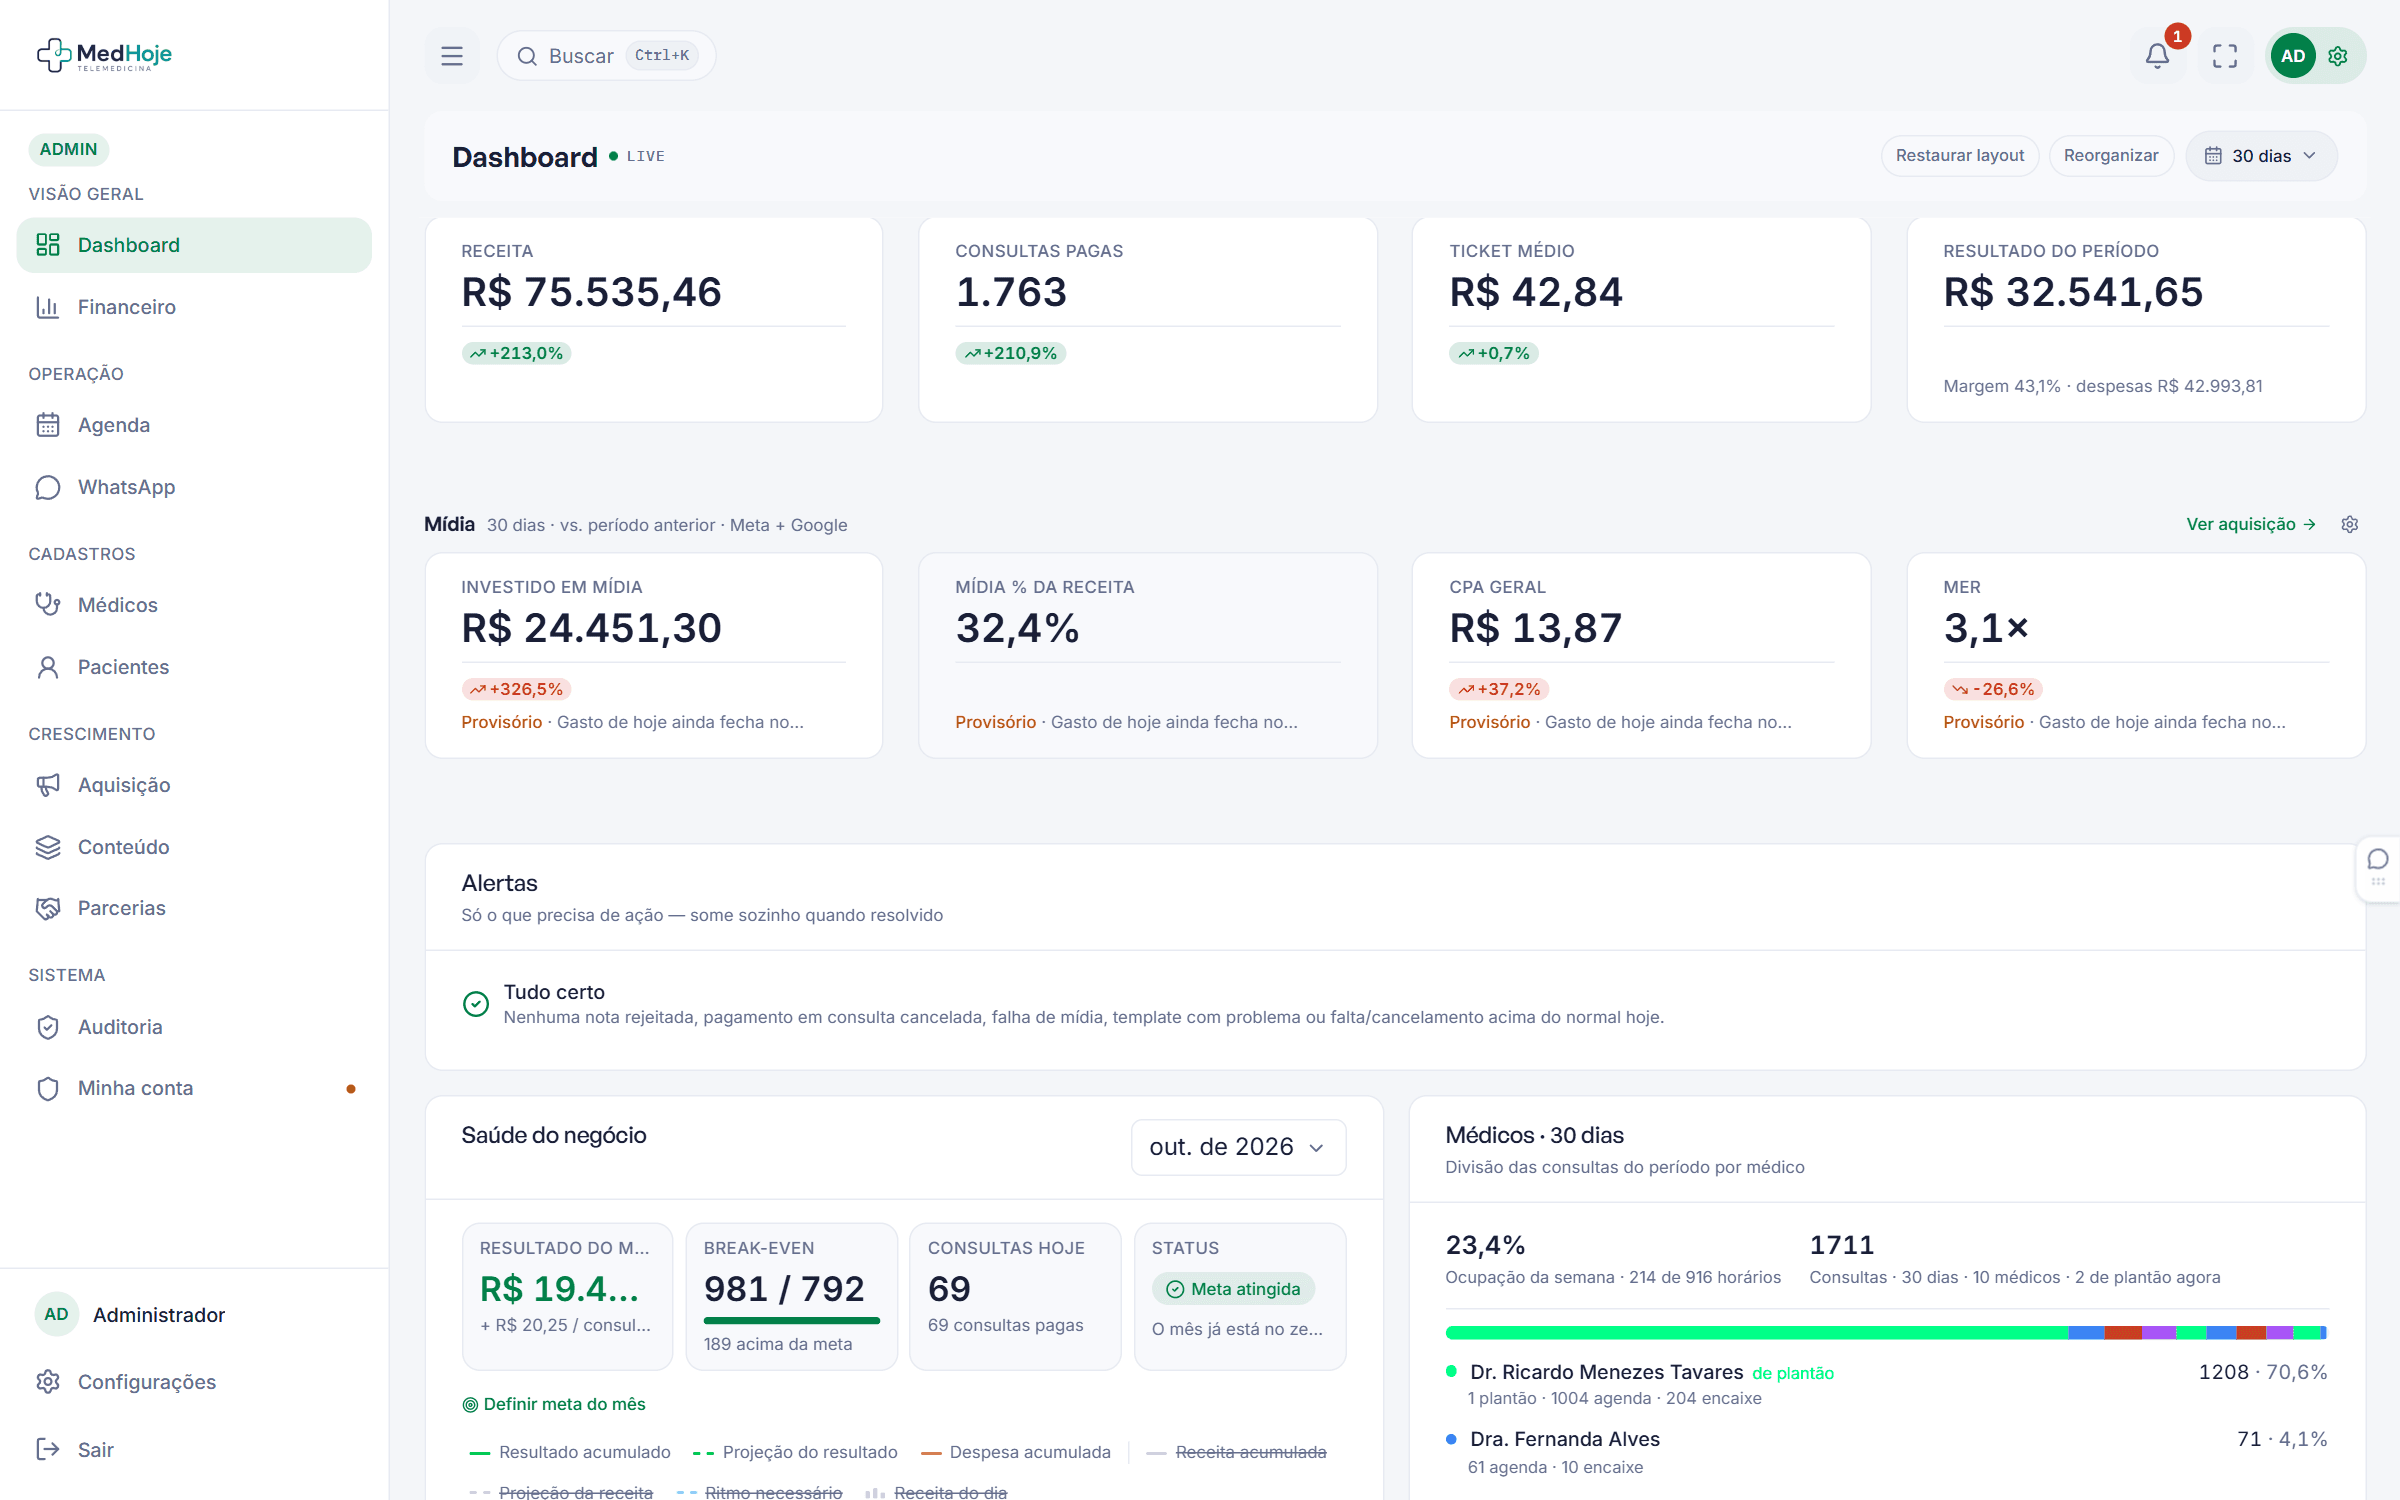
Task: Toggle Receita acumulada chart series
Action: [1237, 1452]
